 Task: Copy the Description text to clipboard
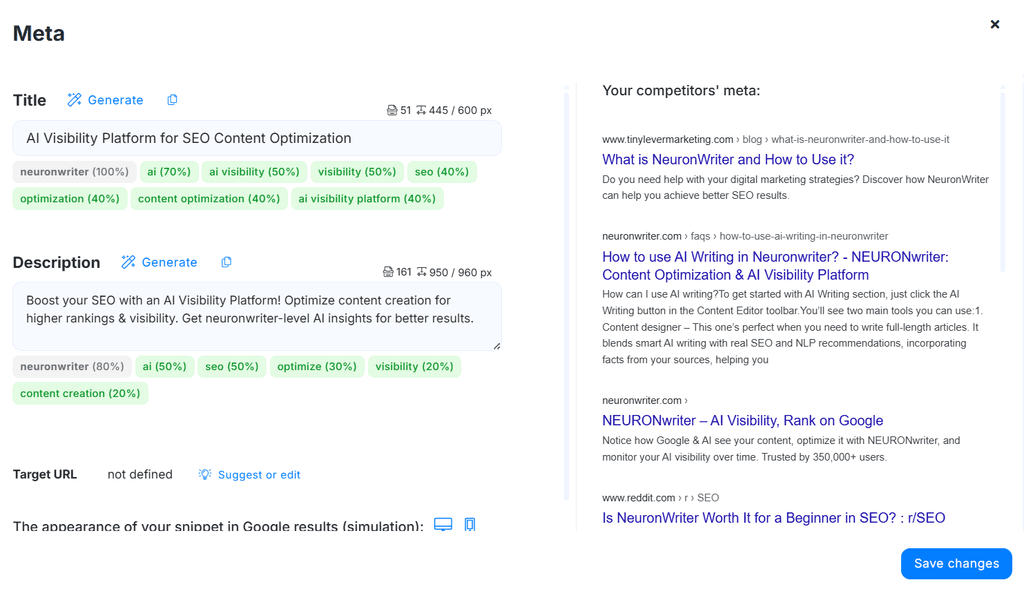[226, 262]
